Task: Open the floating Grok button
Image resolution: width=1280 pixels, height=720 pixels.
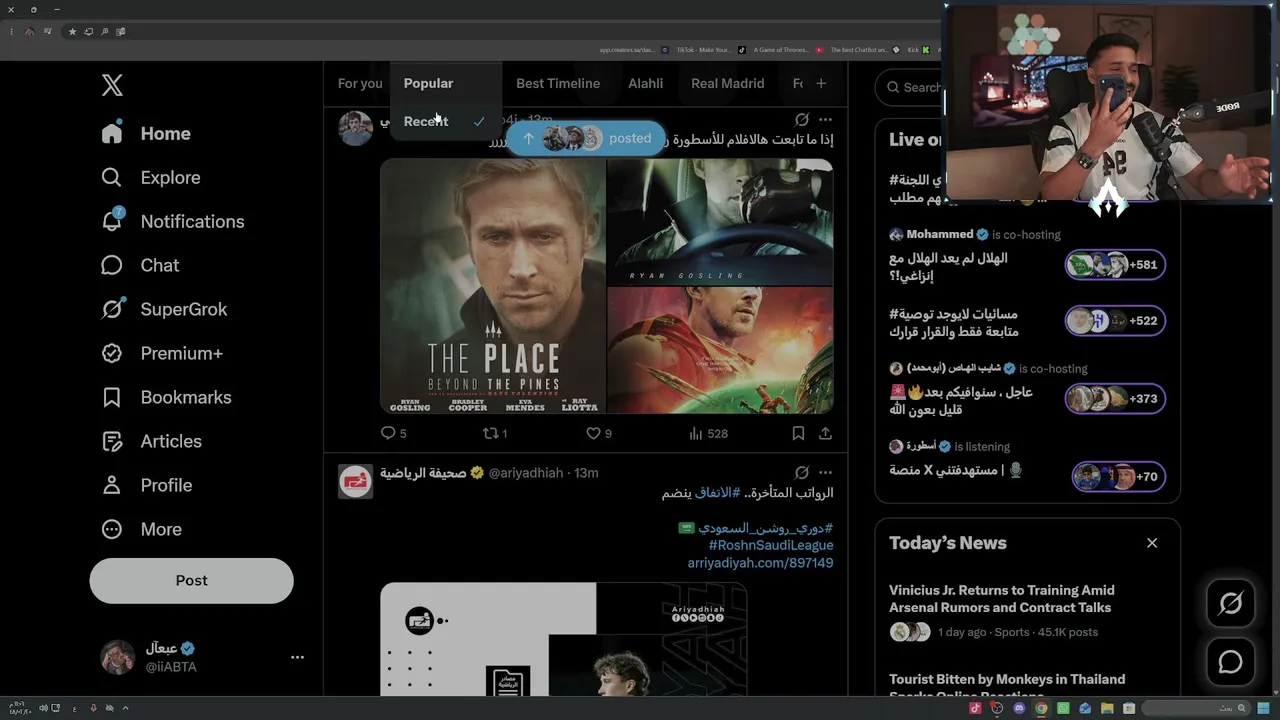Action: pos(1230,603)
